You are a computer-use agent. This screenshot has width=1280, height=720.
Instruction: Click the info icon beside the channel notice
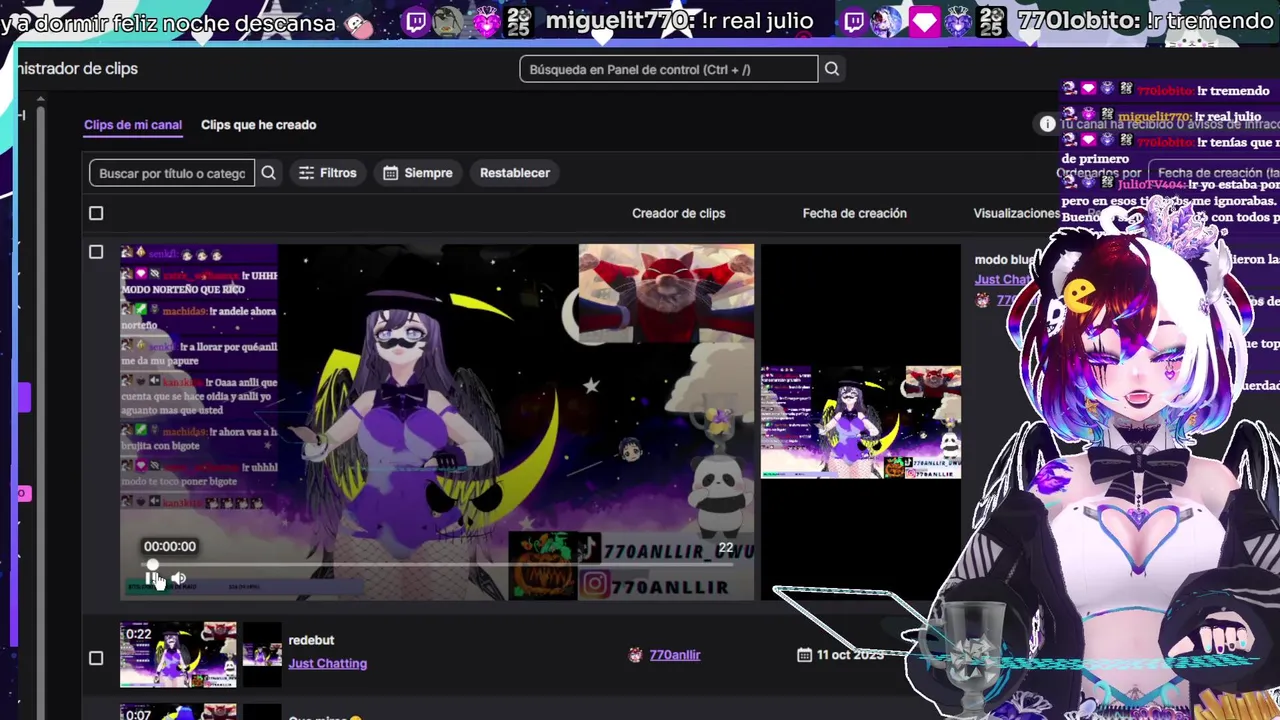[1047, 124]
